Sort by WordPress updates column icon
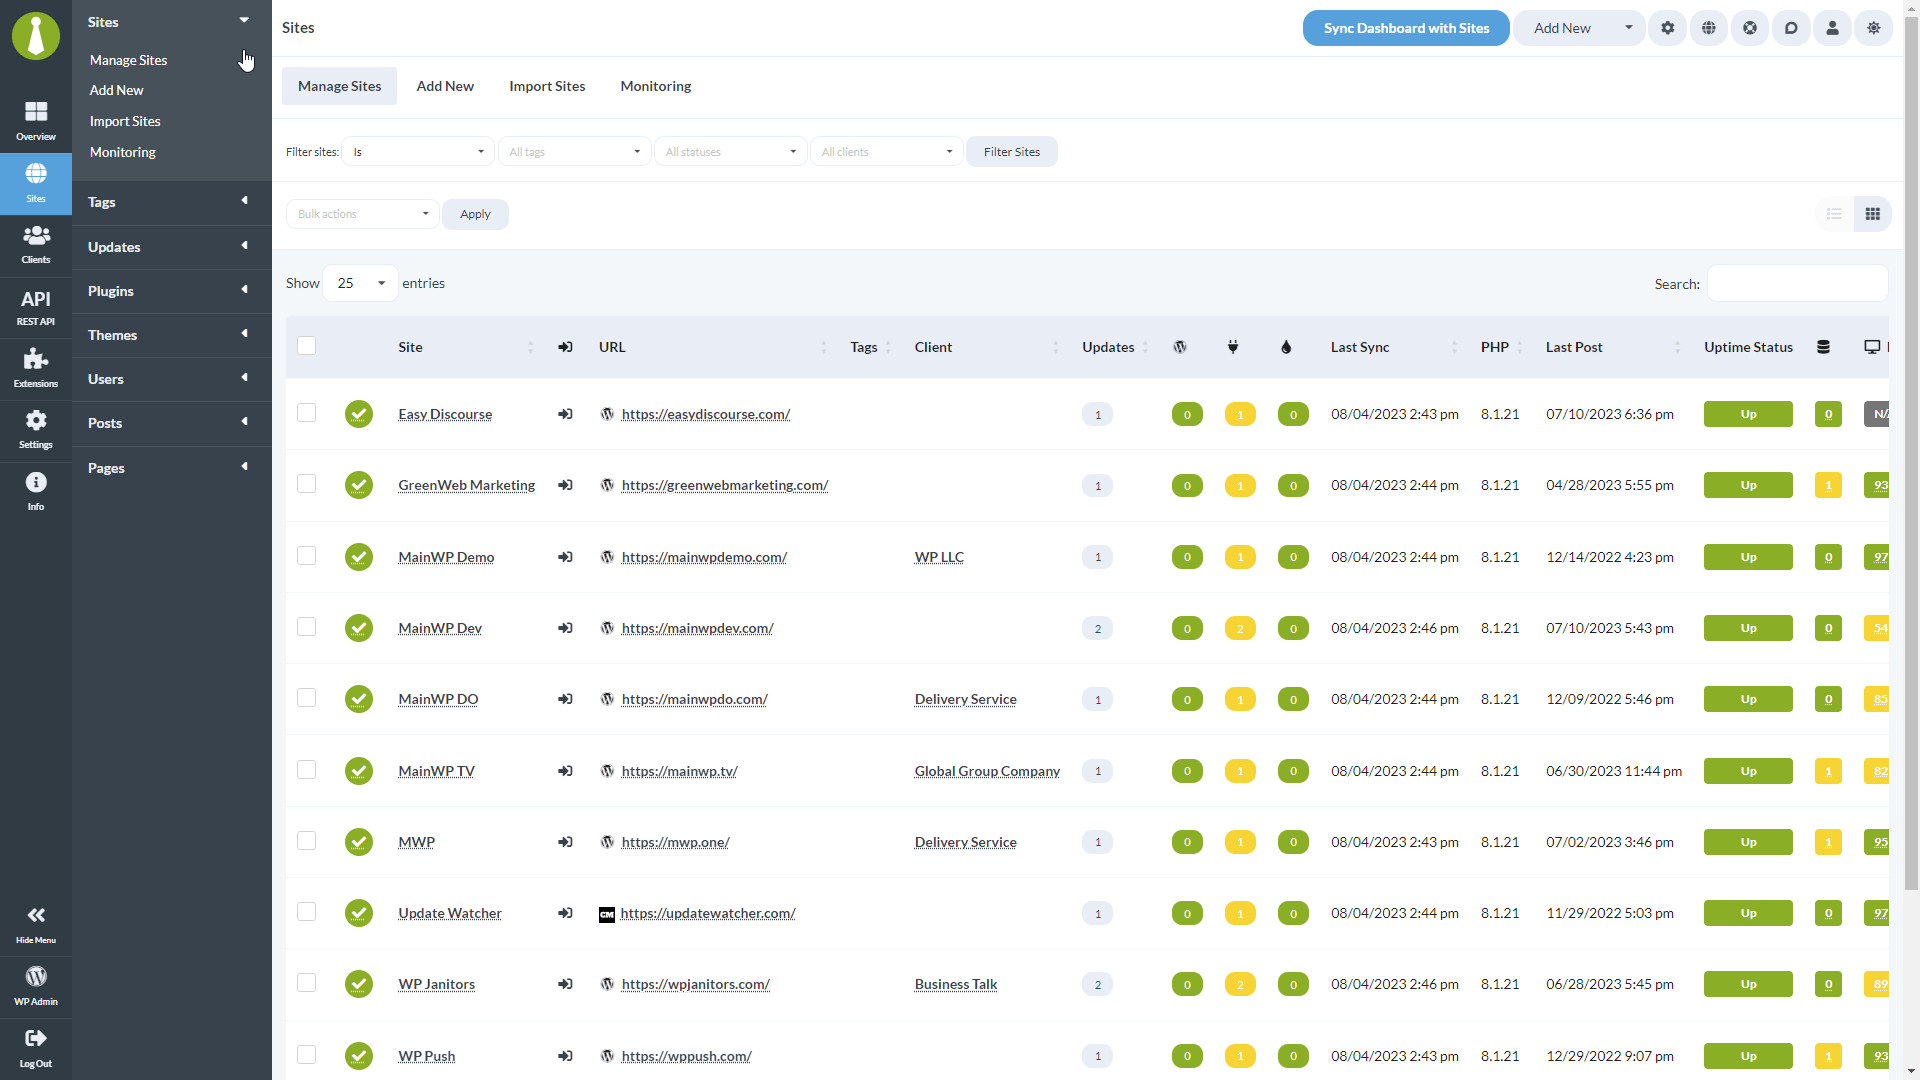Screen dimensions: 1920x1080 click(1180, 347)
